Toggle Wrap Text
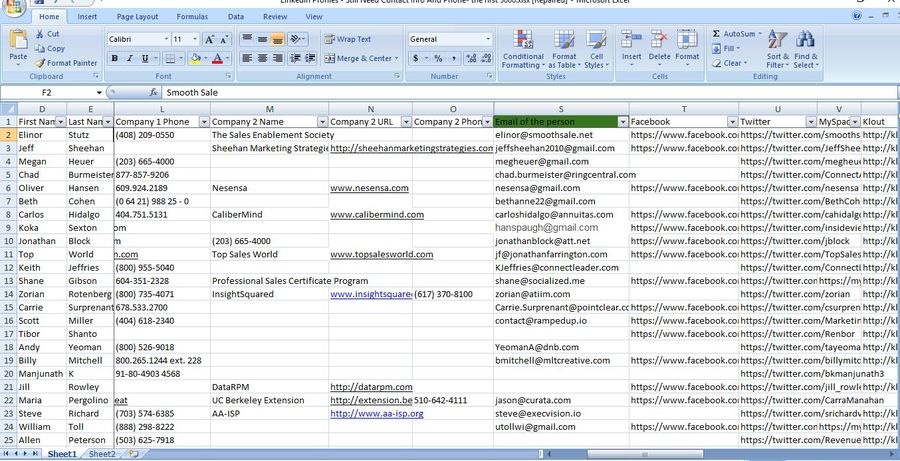The image size is (900, 461). pos(348,39)
